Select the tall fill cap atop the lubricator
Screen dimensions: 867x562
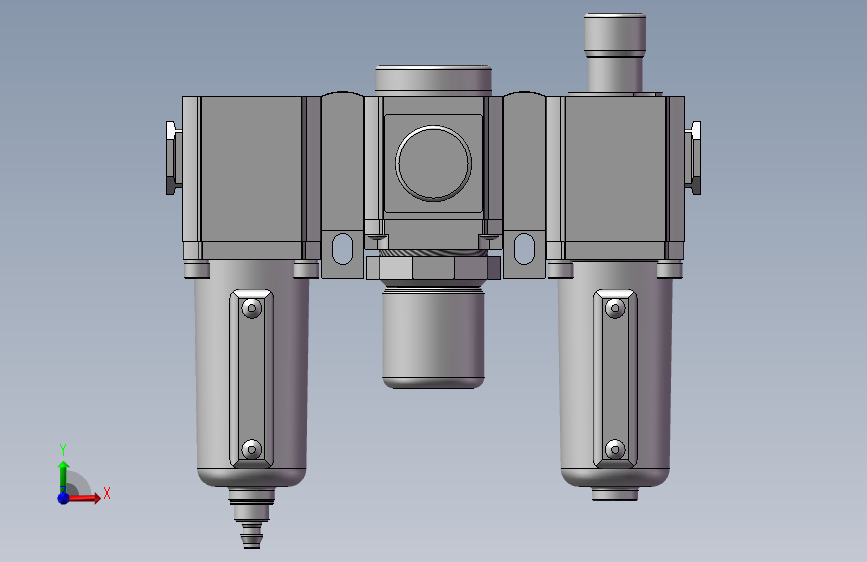pos(615,53)
